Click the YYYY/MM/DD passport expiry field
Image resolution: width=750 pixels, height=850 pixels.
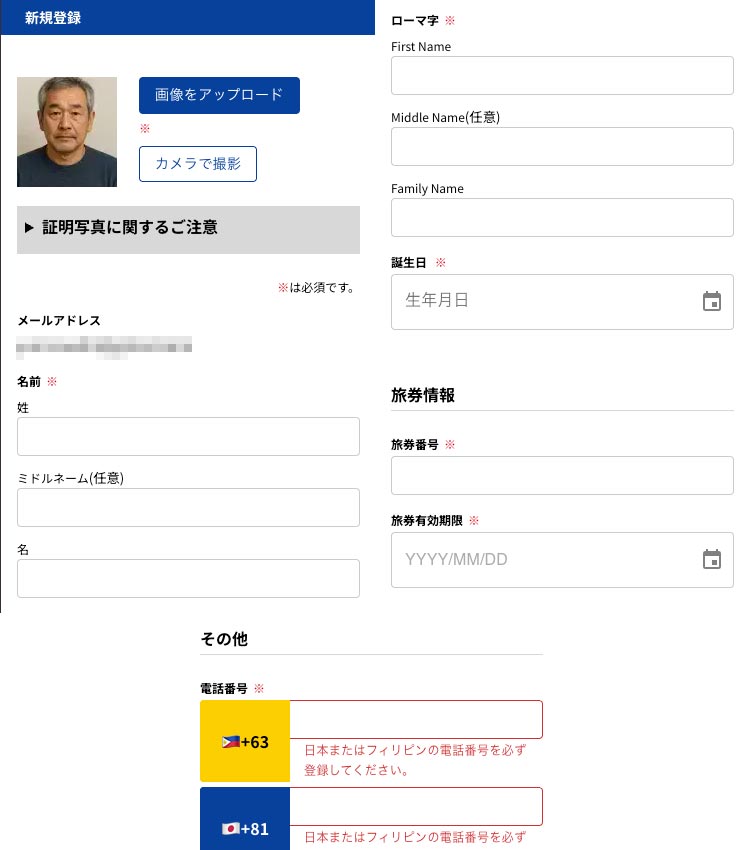(545, 560)
